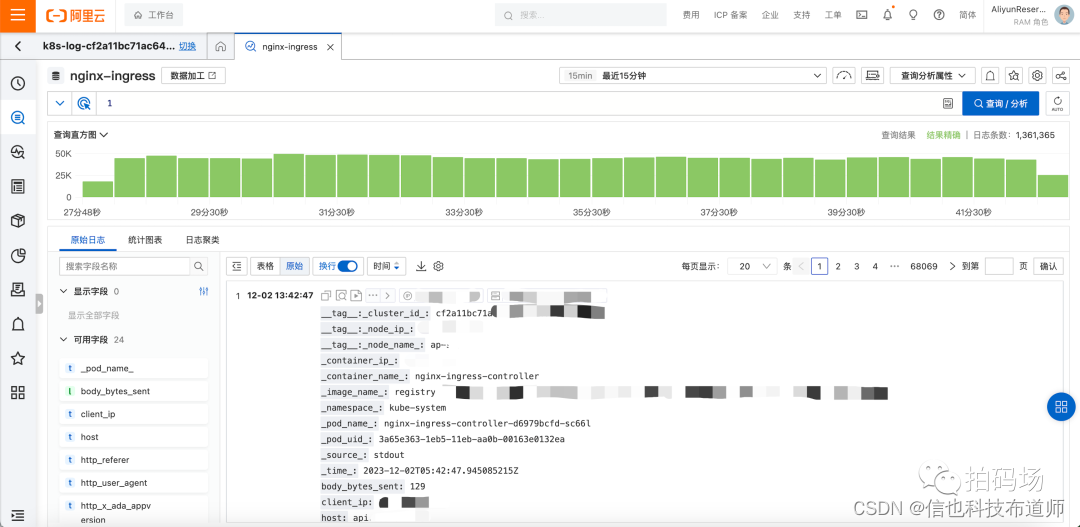Focus the top search box
This screenshot has width=1080, height=527.
[581, 15]
